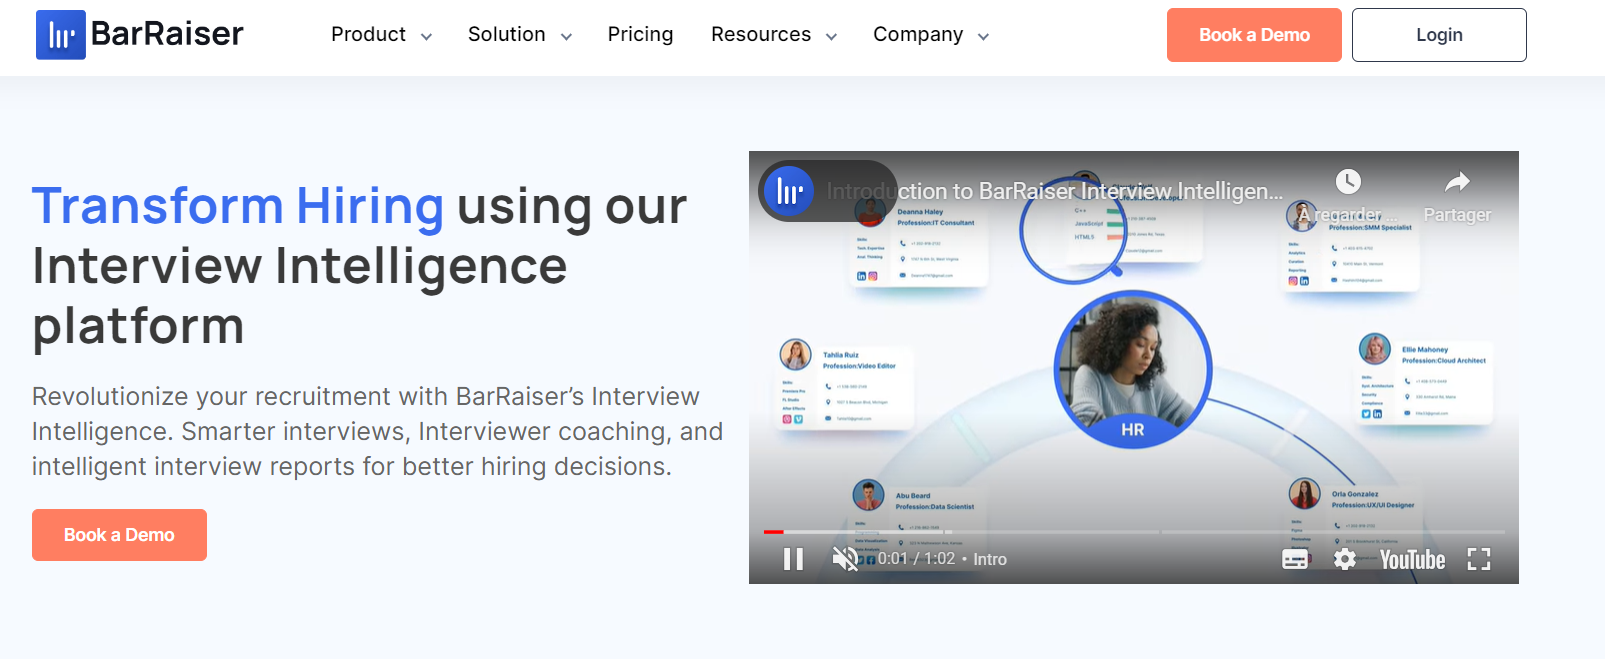Open the Resources dropdown menu
The image size is (1605, 672).
click(773, 35)
